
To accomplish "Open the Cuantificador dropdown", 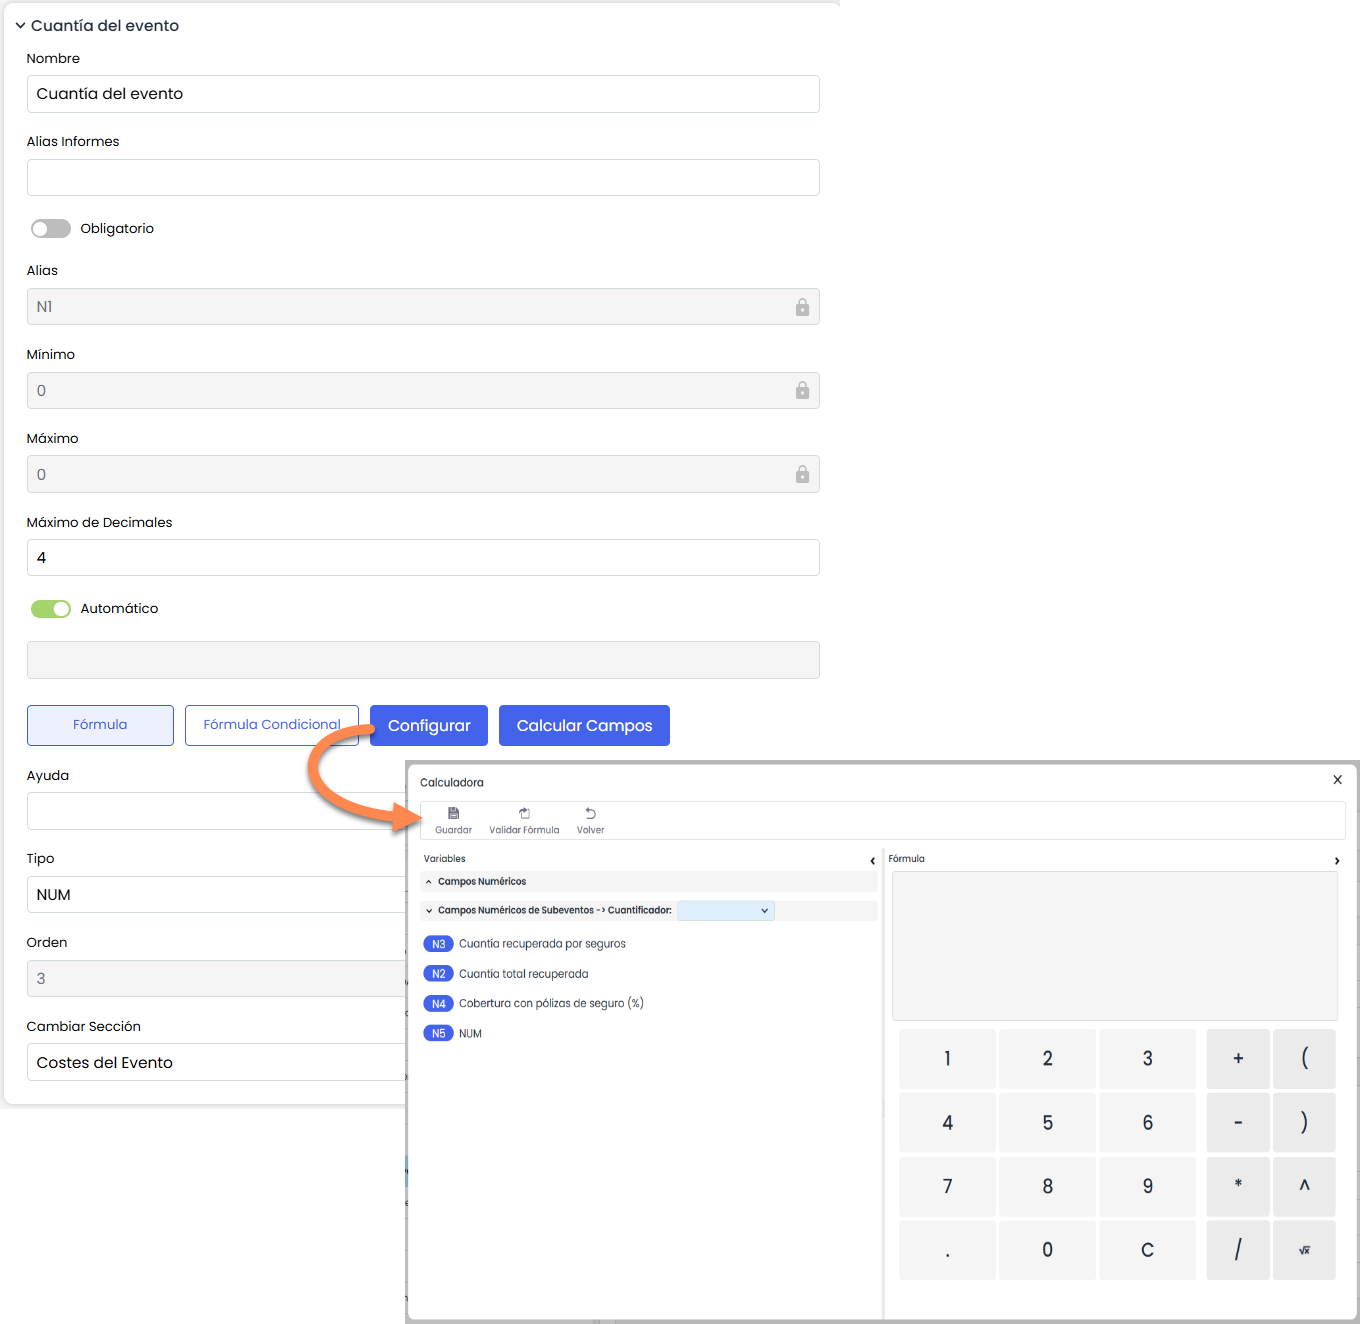I will [725, 911].
